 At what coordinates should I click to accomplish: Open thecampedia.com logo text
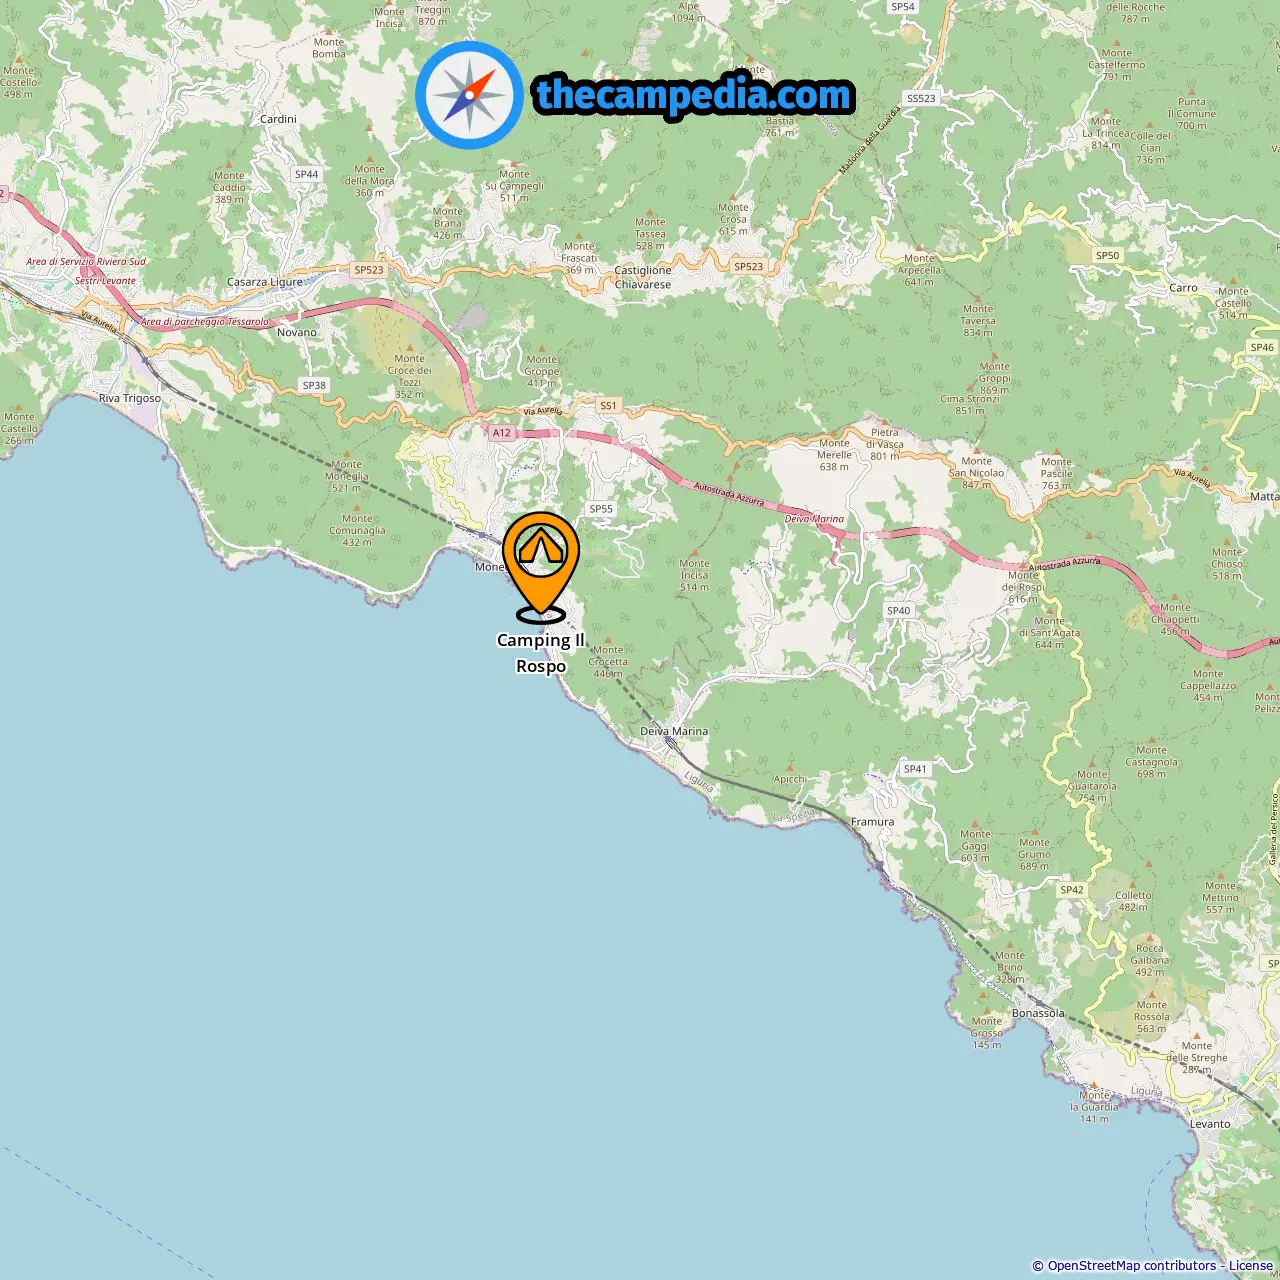click(694, 95)
